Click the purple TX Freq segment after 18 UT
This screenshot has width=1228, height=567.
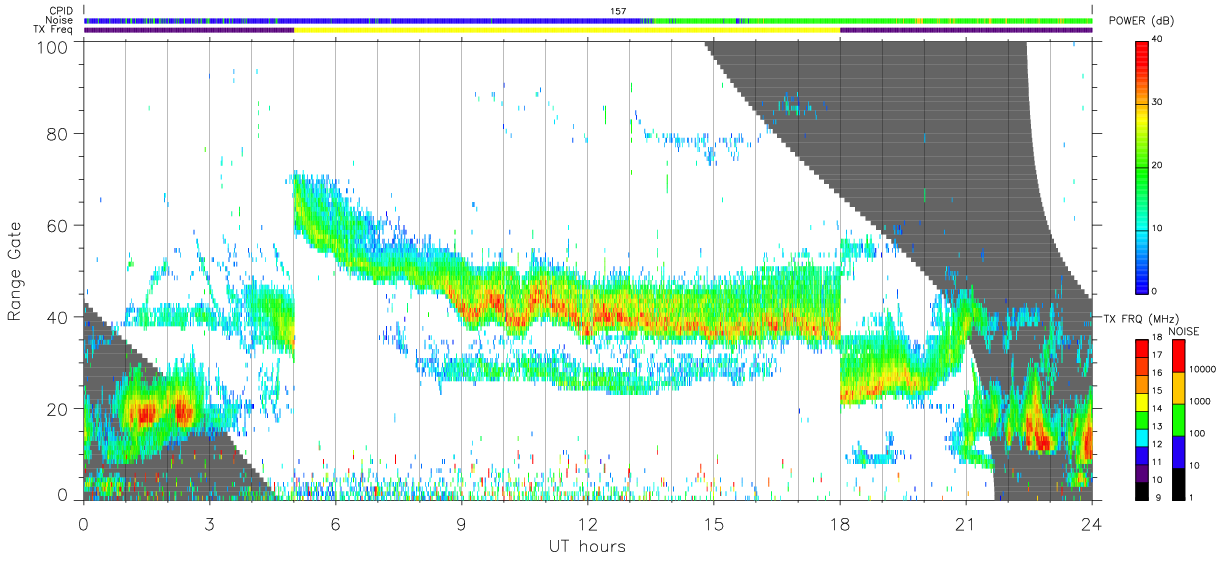(x=966, y=30)
